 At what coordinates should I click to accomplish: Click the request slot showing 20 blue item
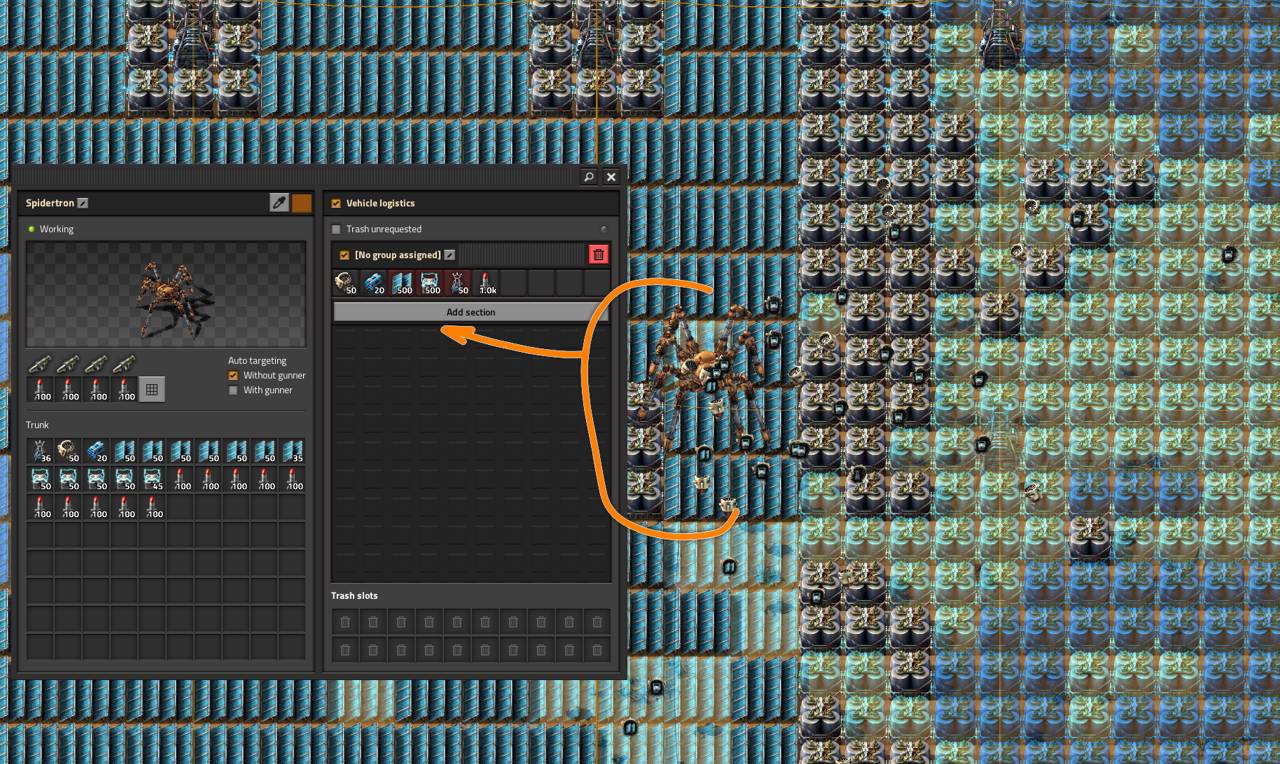(374, 283)
